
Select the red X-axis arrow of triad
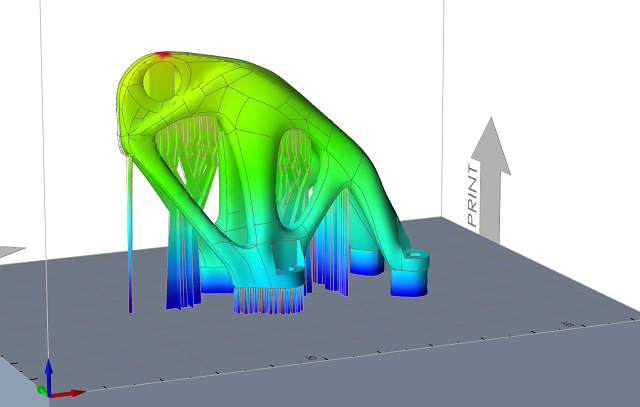(x=68, y=393)
